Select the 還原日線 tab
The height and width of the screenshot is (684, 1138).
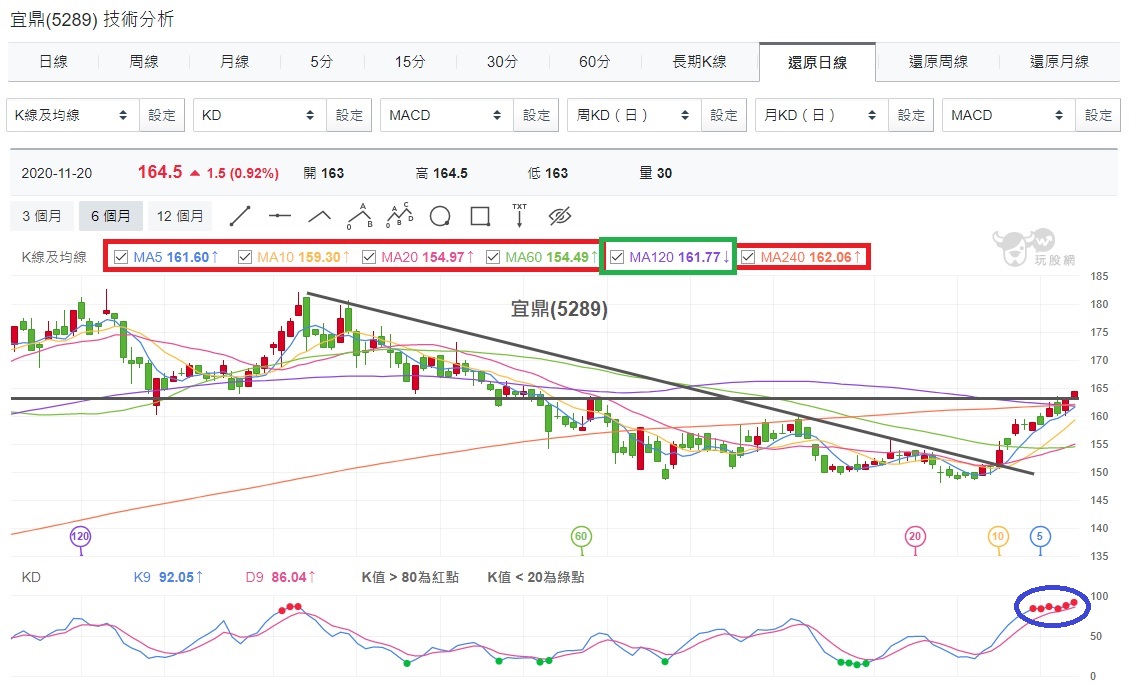(x=818, y=62)
